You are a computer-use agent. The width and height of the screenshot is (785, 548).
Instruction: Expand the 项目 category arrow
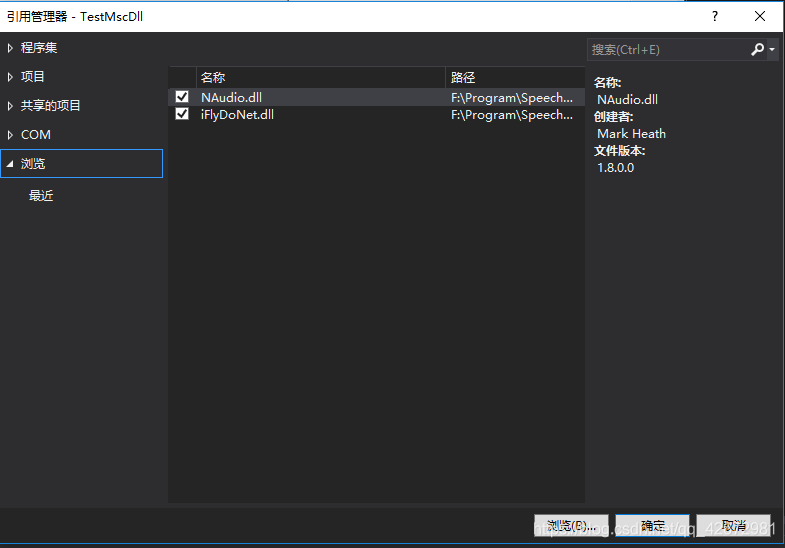click(10, 77)
